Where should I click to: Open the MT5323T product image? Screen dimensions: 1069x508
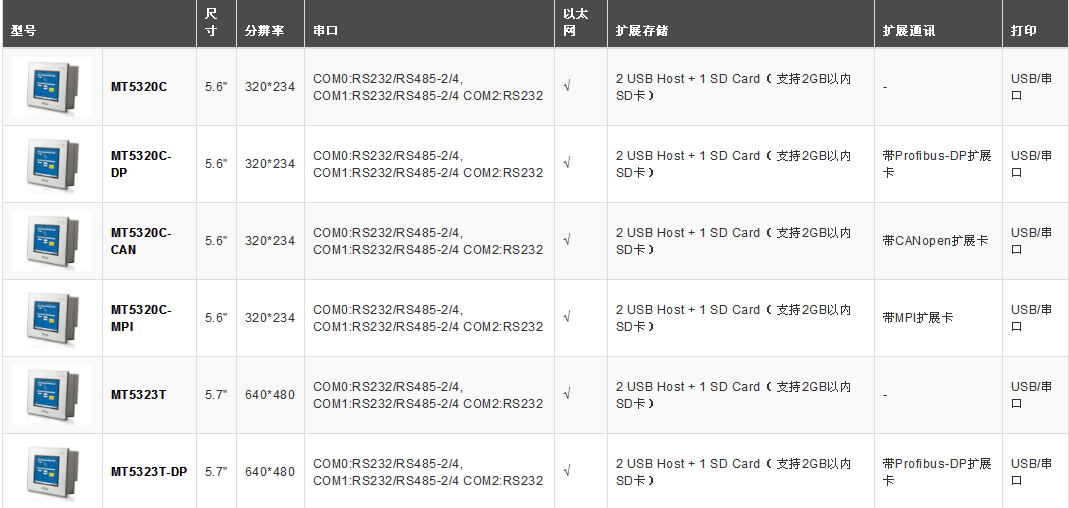coord(52,395)
